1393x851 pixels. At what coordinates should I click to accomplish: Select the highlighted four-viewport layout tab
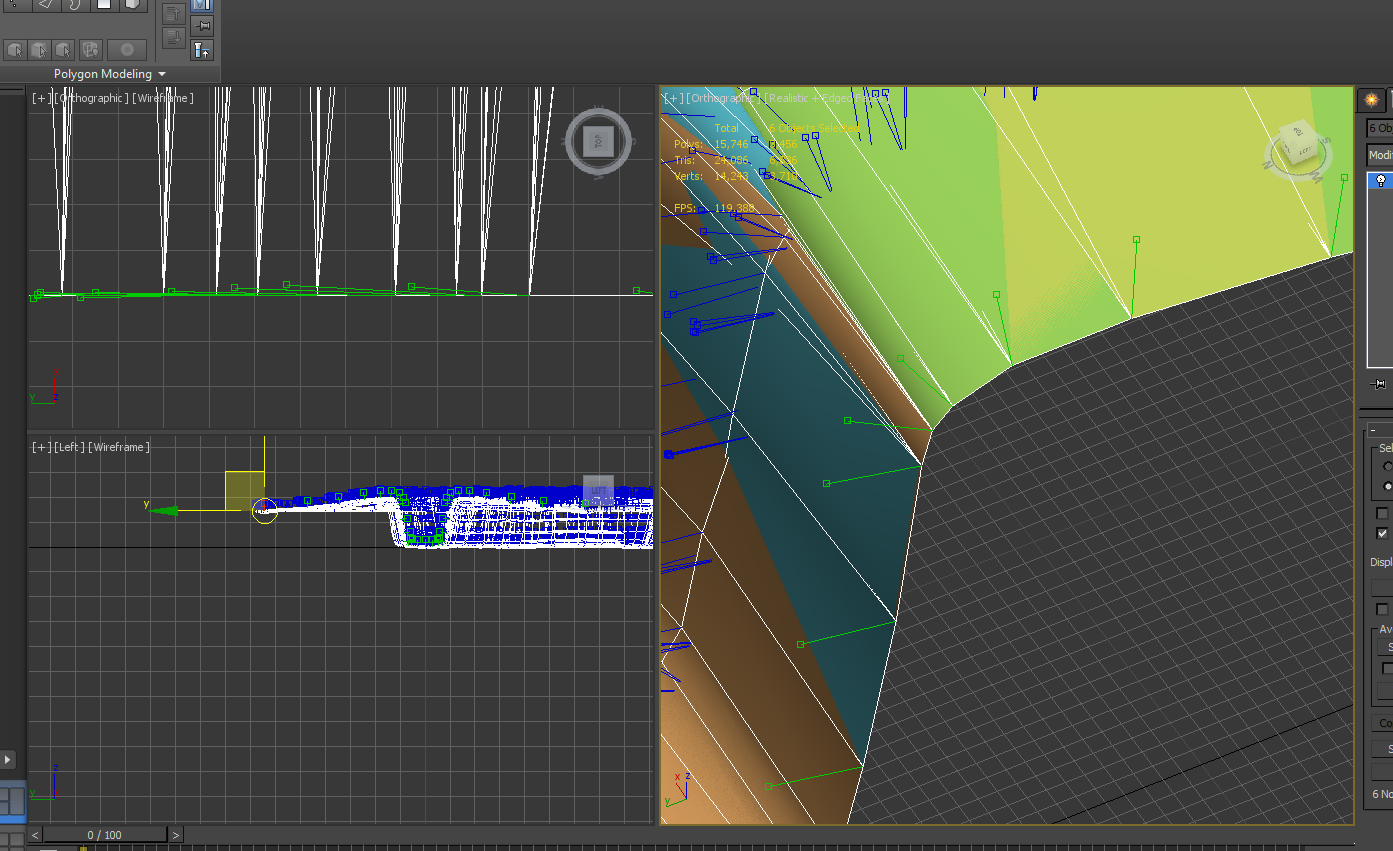tap(13, 801)
